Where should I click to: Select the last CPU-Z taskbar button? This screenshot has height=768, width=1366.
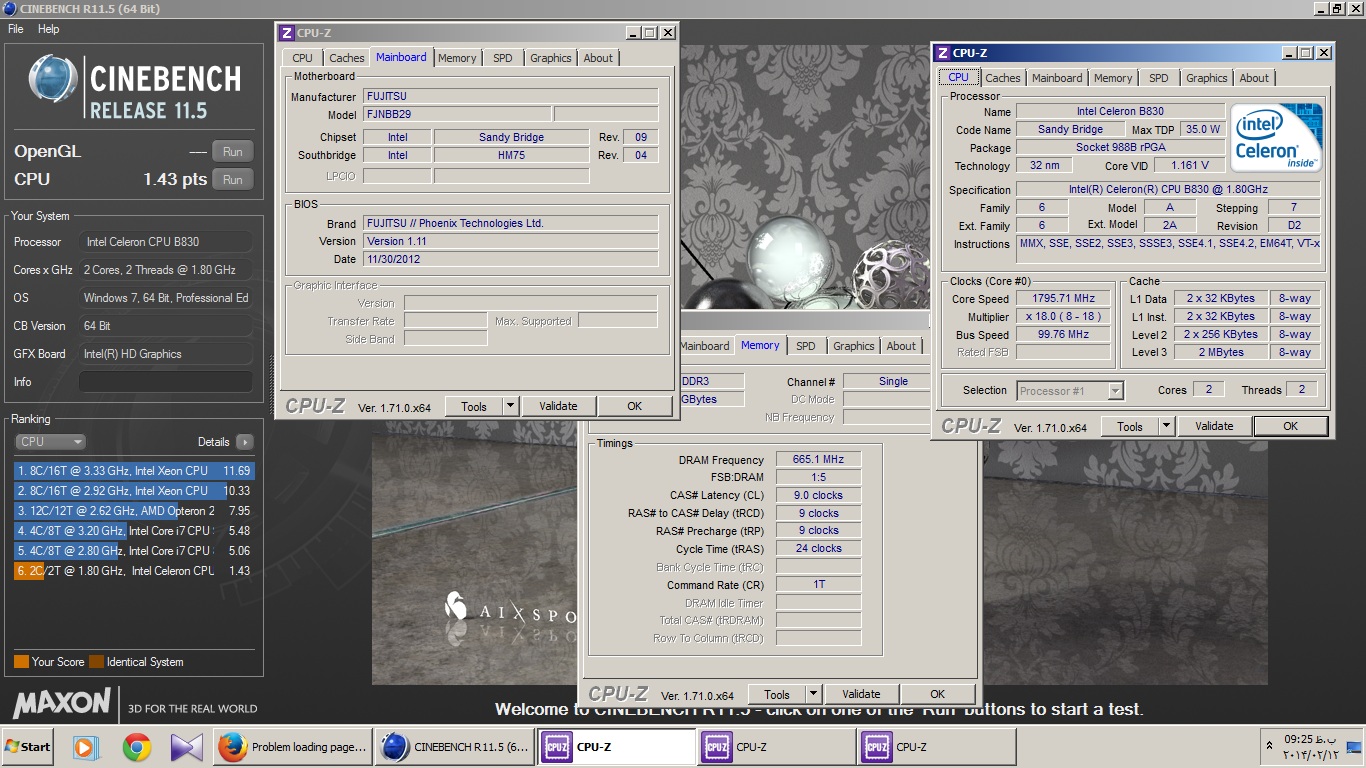[x=937, y=747]
